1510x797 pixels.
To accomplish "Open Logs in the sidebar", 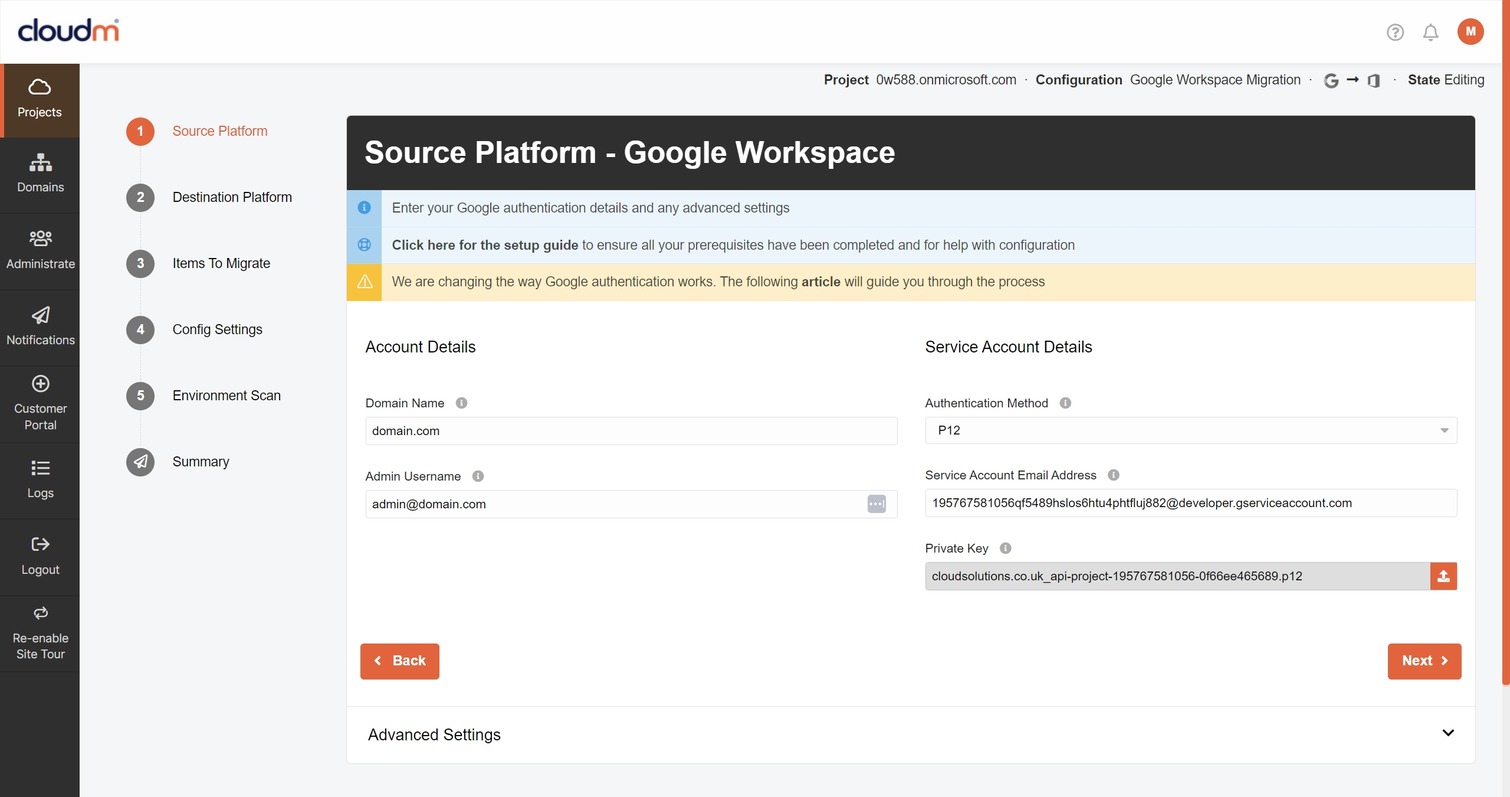I will click(40, 480).
